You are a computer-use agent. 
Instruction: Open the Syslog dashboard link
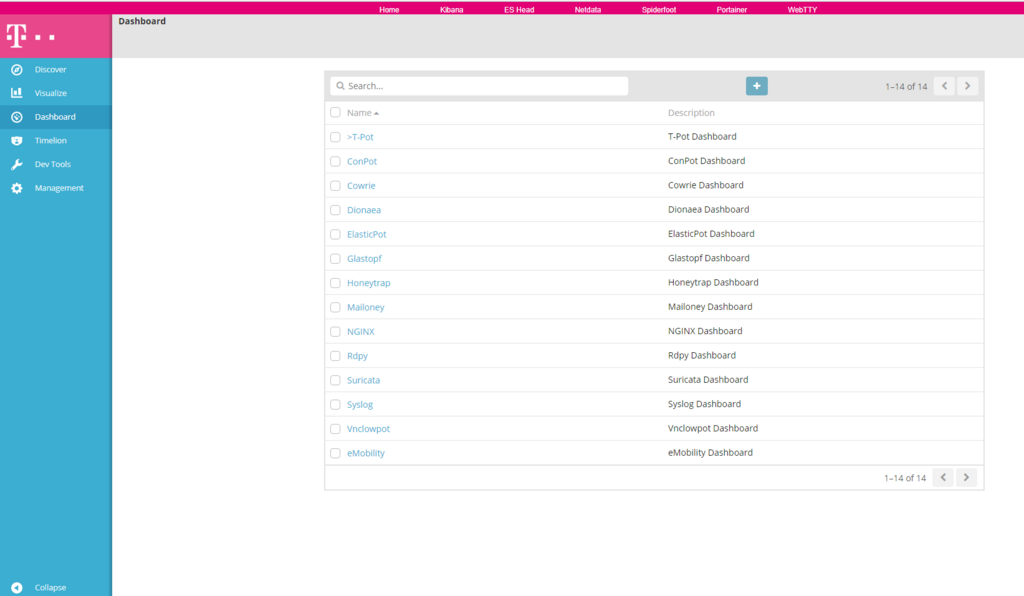pos(360,404)
